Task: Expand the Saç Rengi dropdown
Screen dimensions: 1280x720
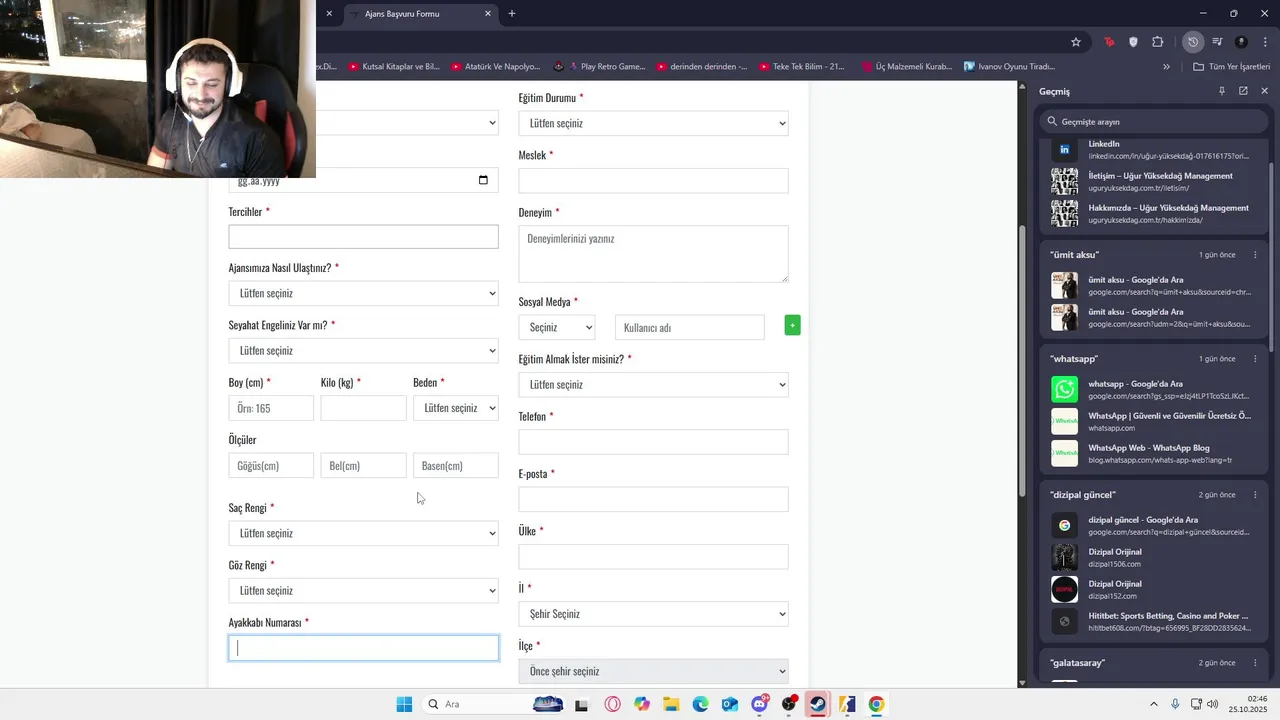Action: tap(363, 533)
